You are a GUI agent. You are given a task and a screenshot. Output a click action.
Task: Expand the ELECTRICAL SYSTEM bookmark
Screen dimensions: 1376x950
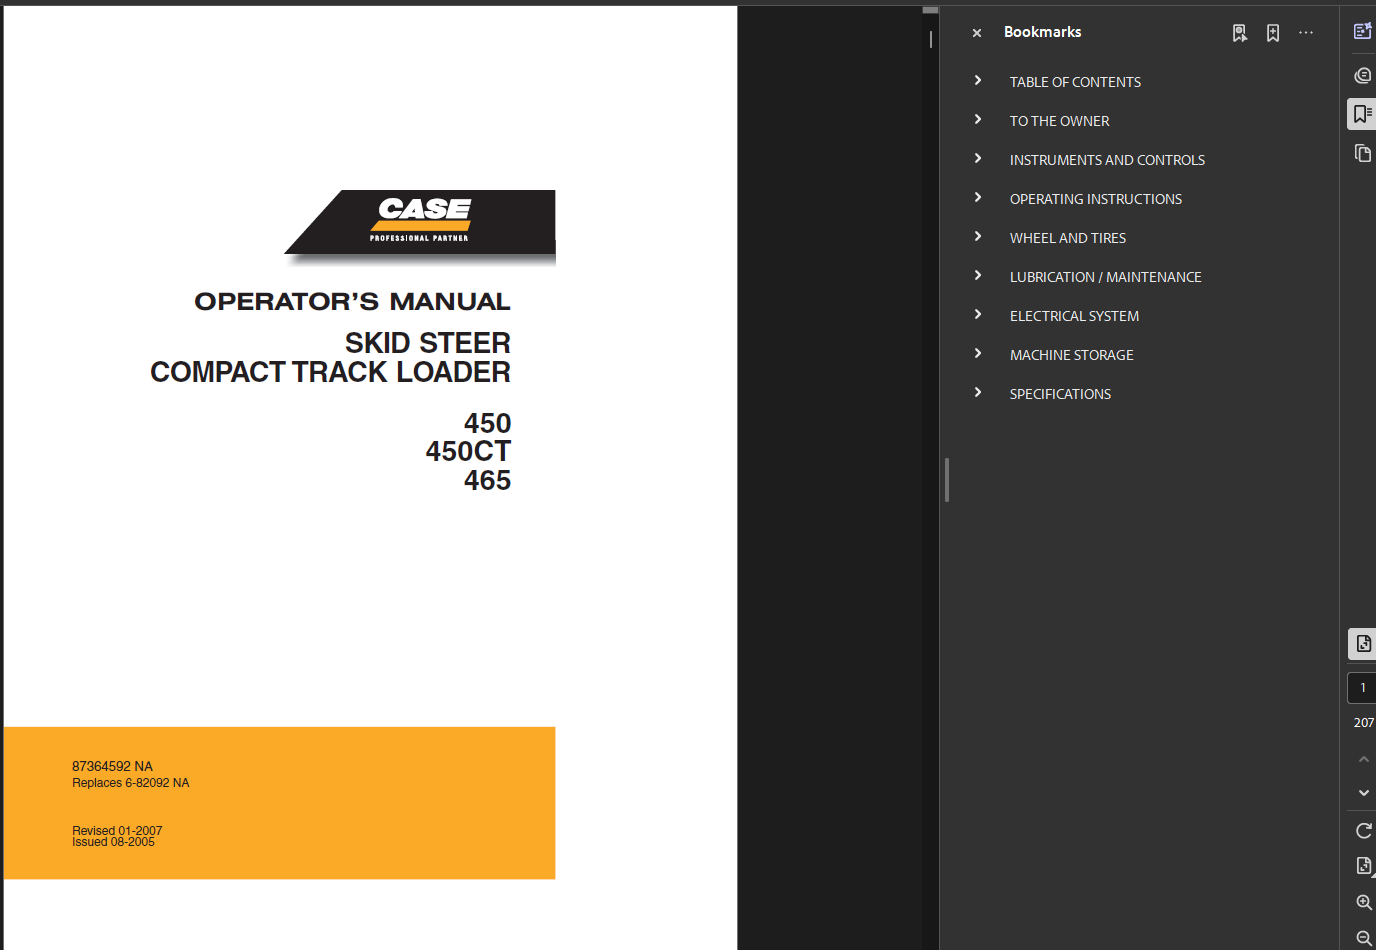click(978, 314)
